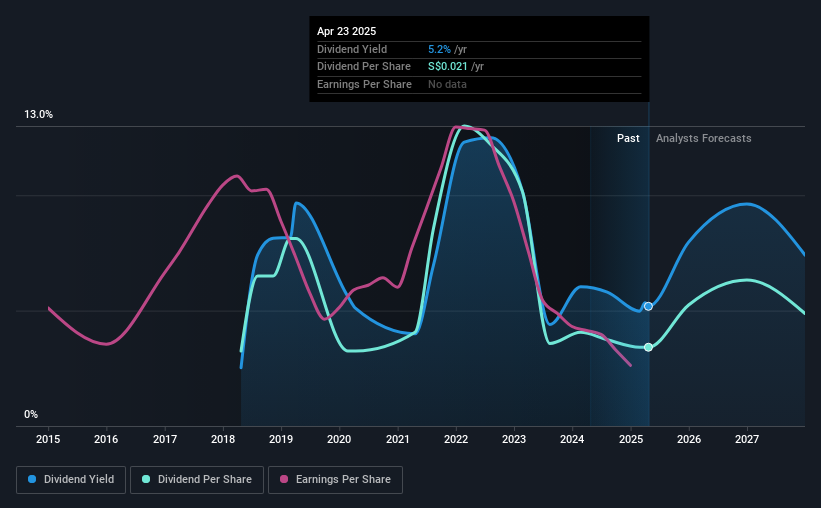
Task: Click the 2027 x-axis label
Action: click(x=747, y=439)
